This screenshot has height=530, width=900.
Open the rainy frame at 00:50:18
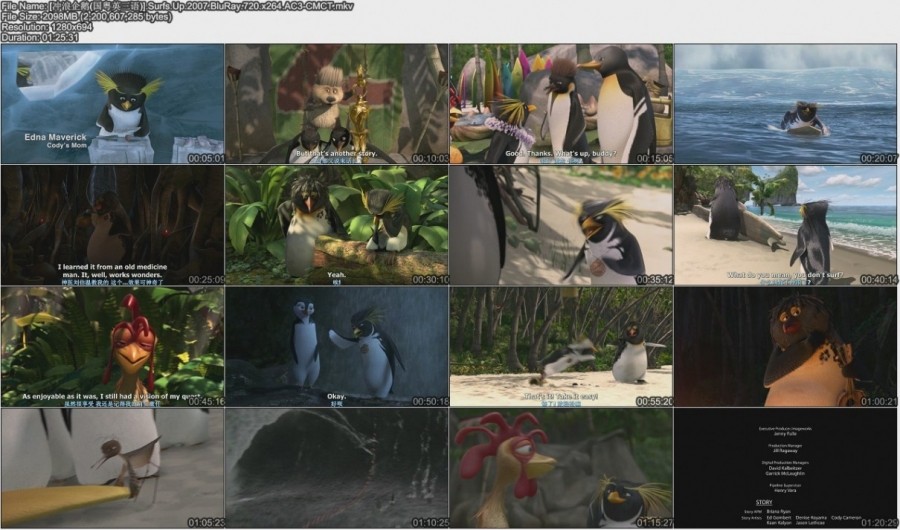coord(336,347)
